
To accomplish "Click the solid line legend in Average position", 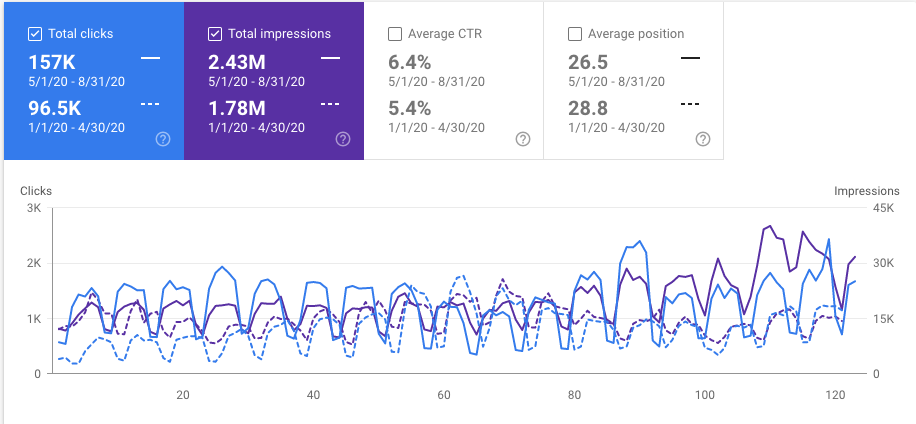I will click(x=690, y=59).
